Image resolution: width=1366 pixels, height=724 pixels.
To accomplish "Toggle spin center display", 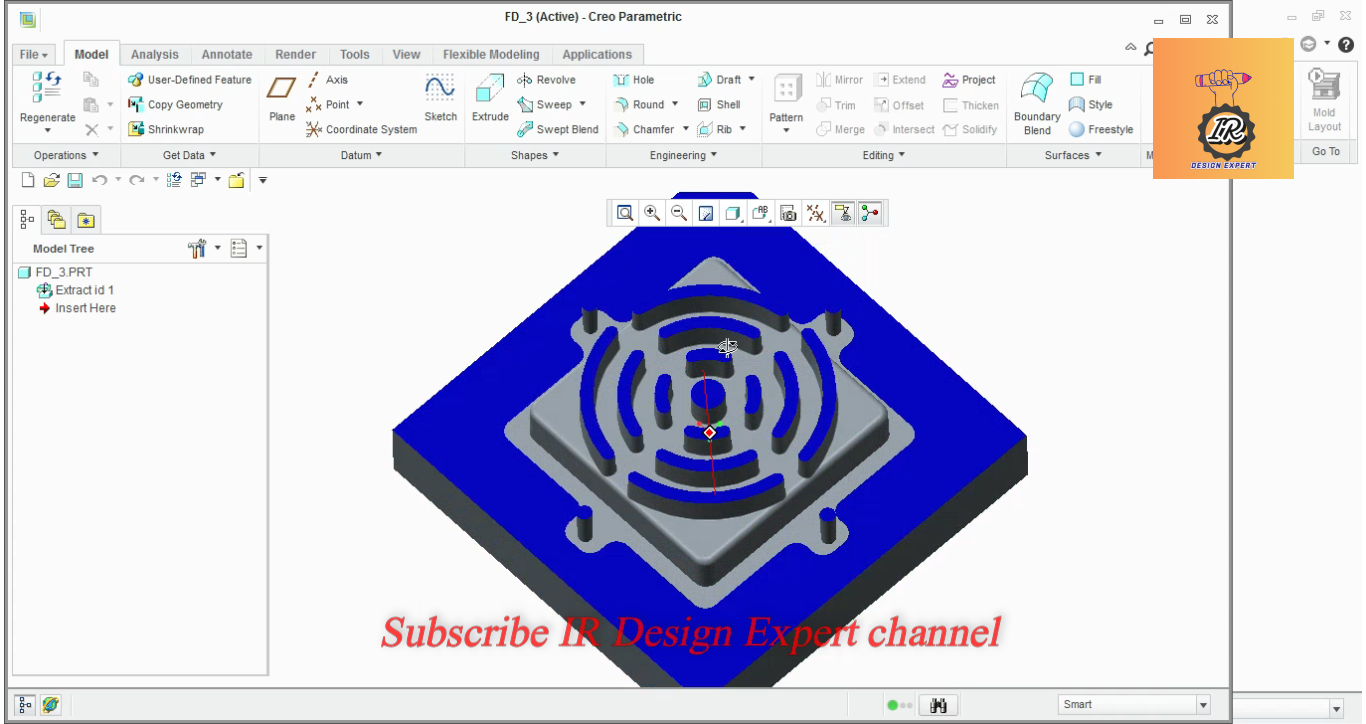I will click(870, 212).
